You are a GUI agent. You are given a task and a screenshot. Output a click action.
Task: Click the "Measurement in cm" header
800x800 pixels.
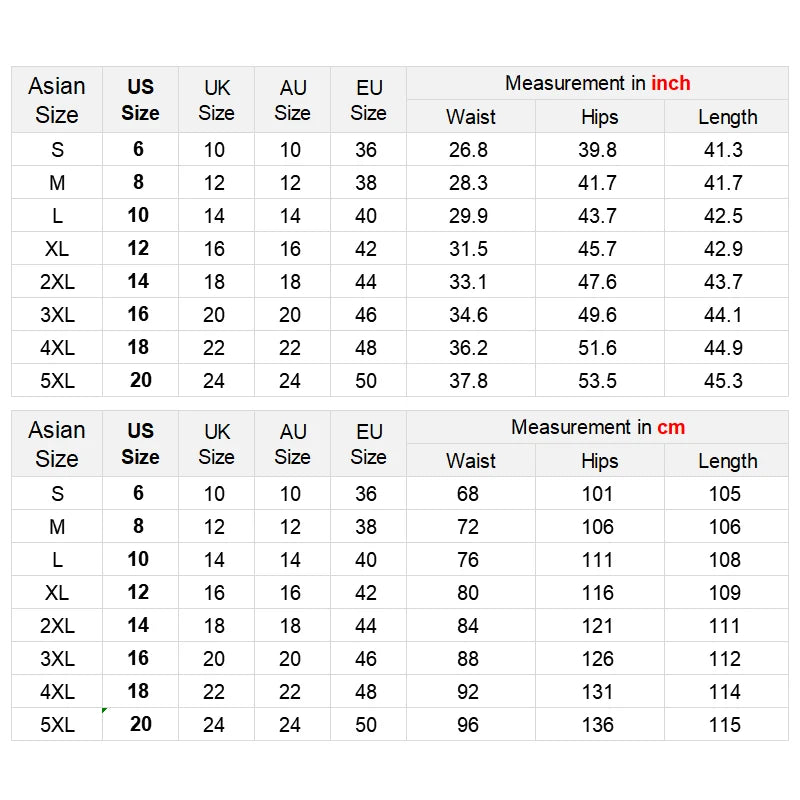pyautogui.click(x=597, y=428)
